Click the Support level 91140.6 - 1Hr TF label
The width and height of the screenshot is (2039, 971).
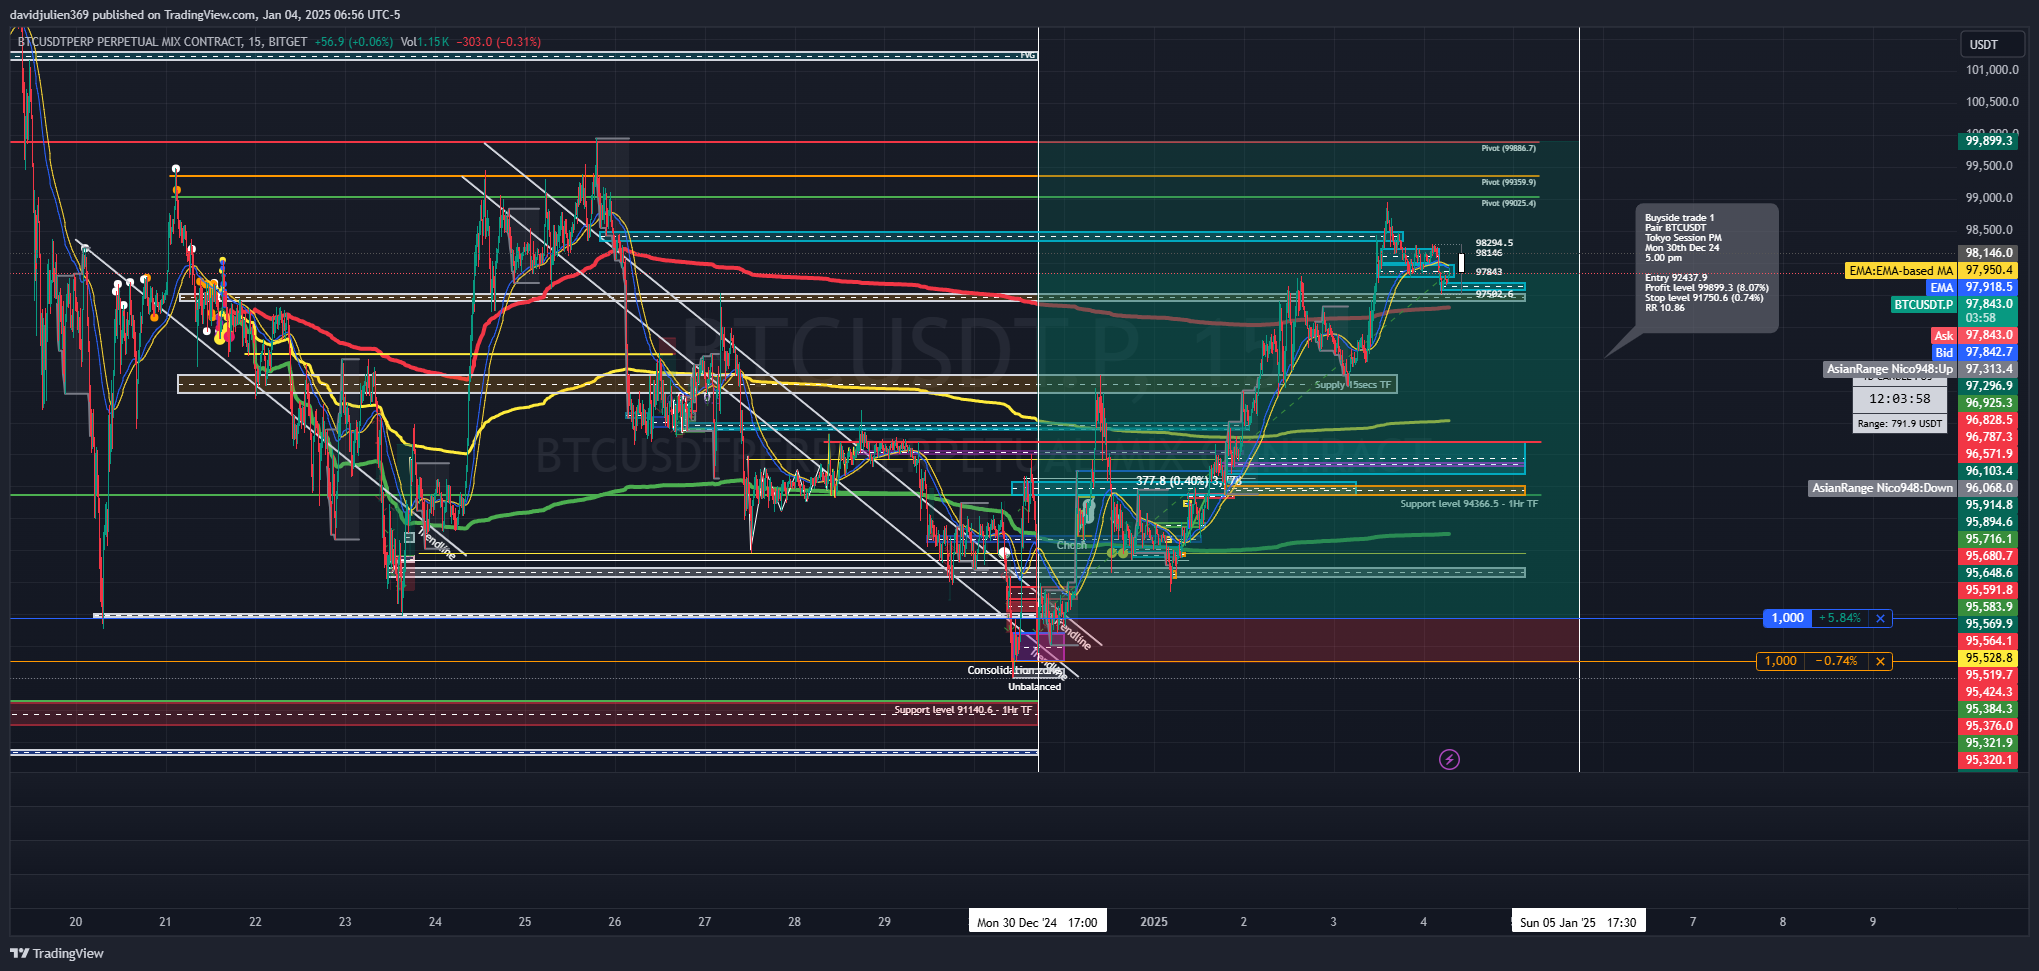coord(963,710)
